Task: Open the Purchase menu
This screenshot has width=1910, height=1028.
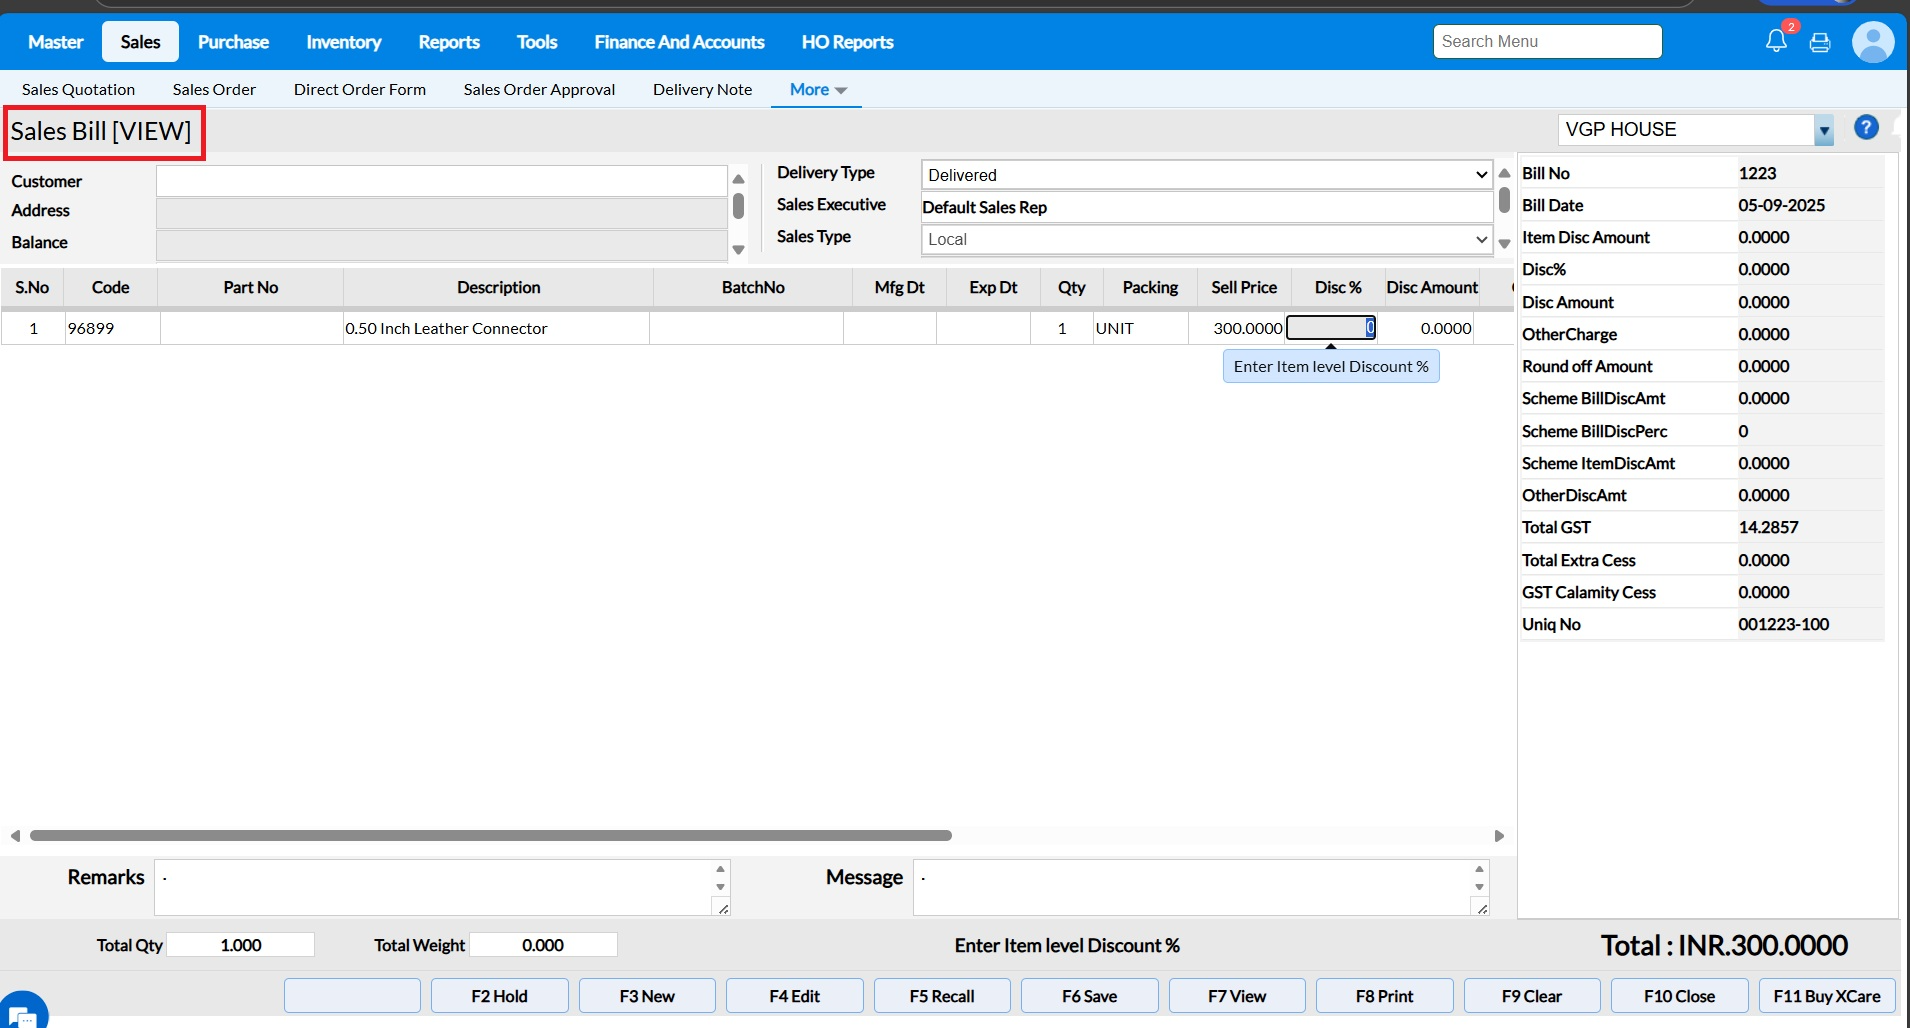Action: pos(233,42)
